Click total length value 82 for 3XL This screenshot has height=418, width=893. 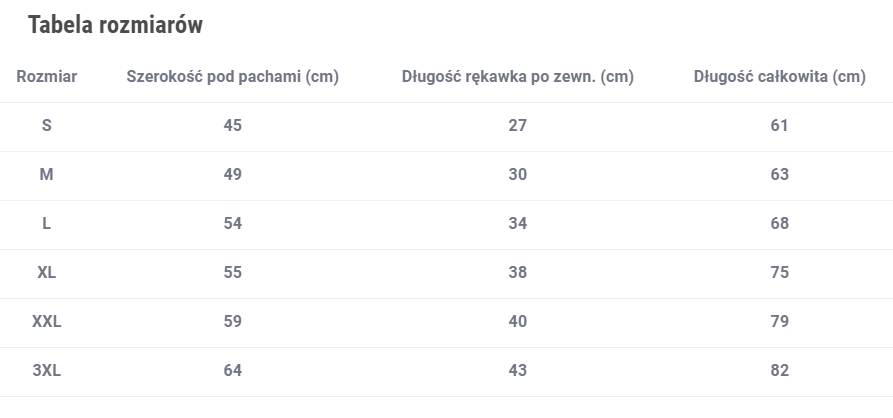click(779, 371)
